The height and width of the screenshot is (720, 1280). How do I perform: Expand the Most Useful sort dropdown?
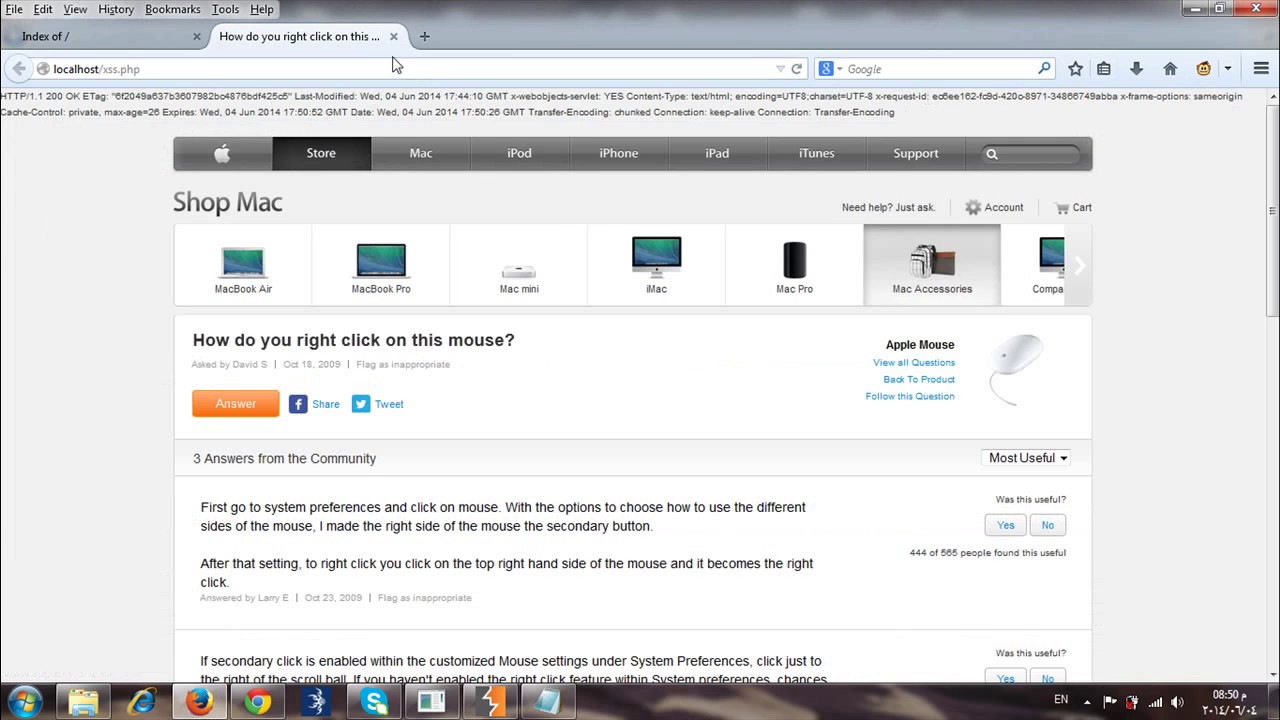click(x=1028, y=458)
